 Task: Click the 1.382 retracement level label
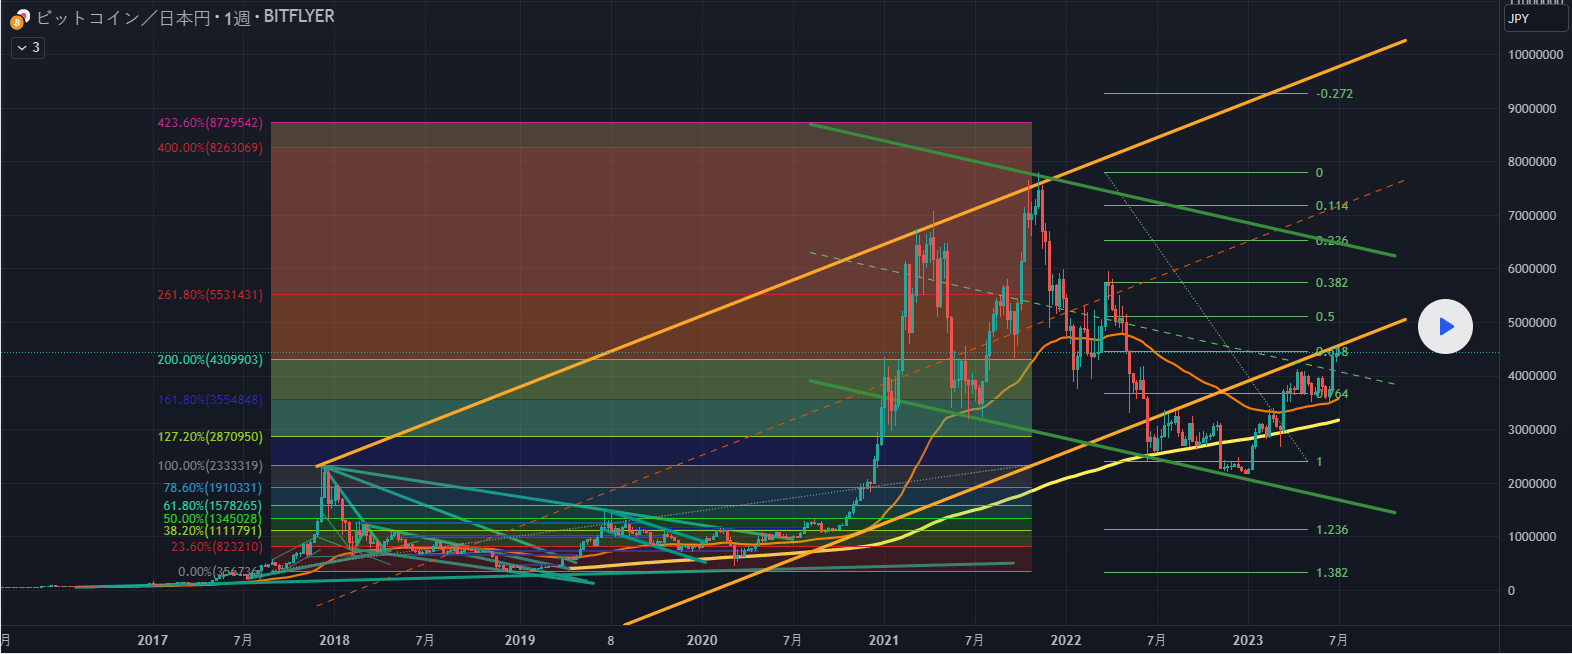(x=1331, y=573)
